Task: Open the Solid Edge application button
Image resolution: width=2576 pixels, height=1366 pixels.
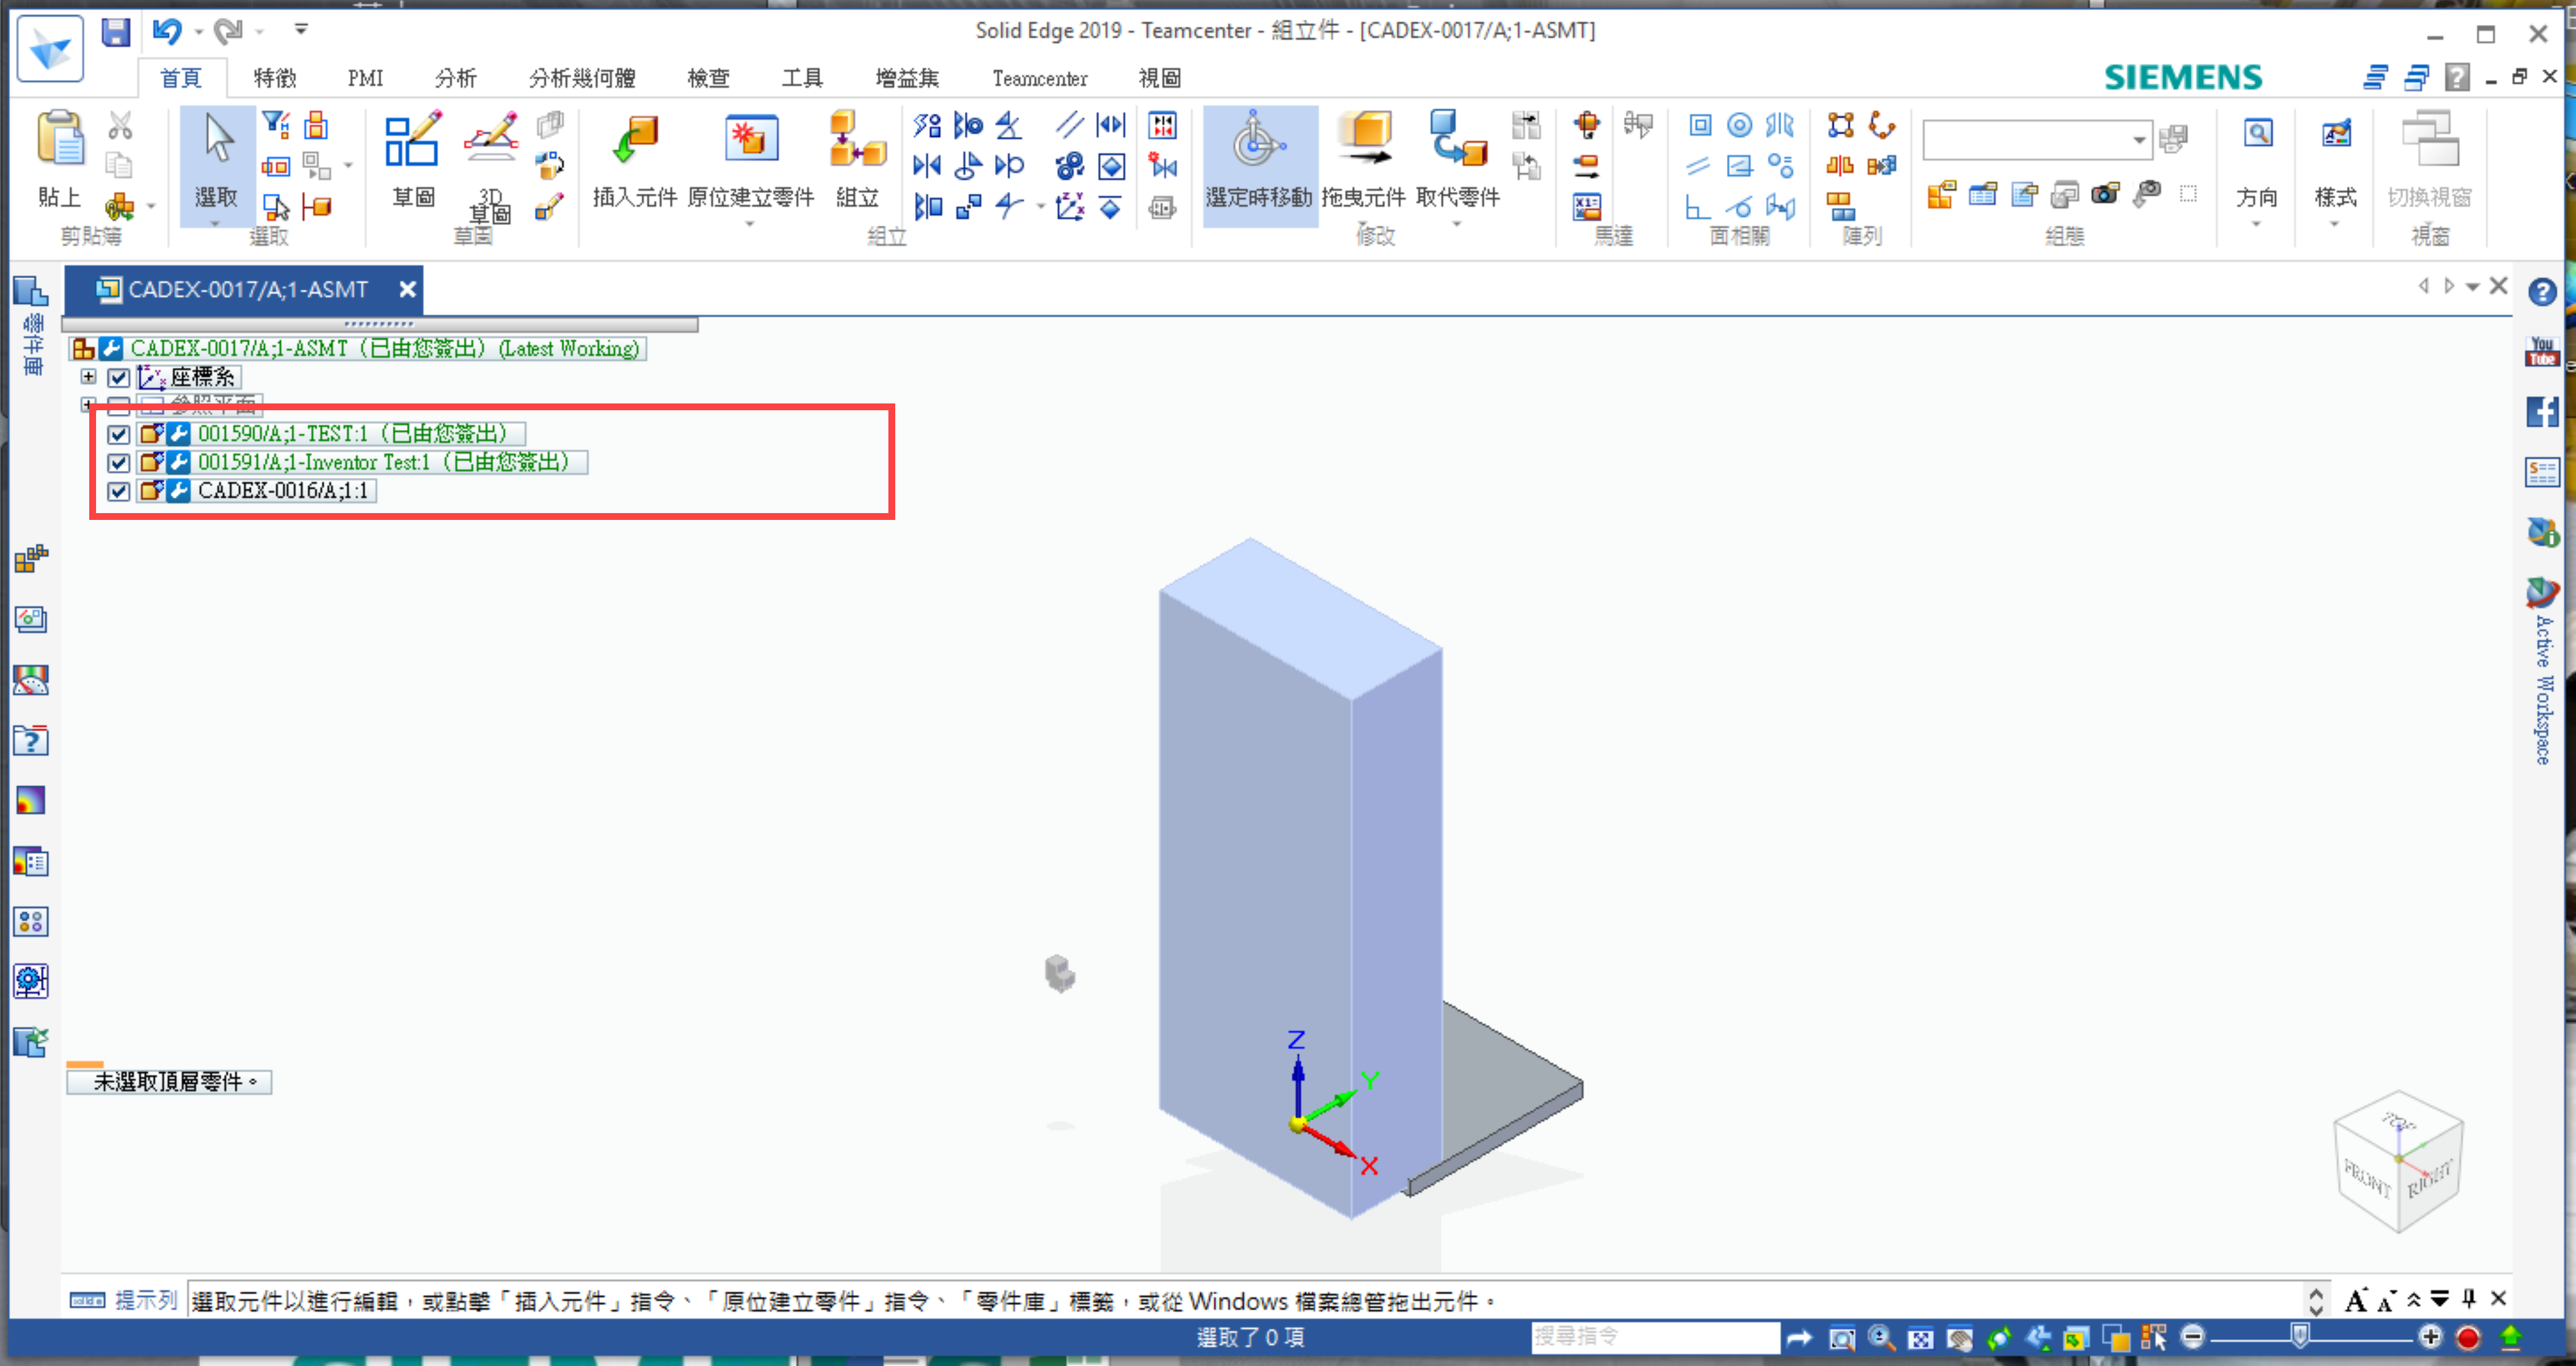Action: pyautogui.click(x=50, y=48)
